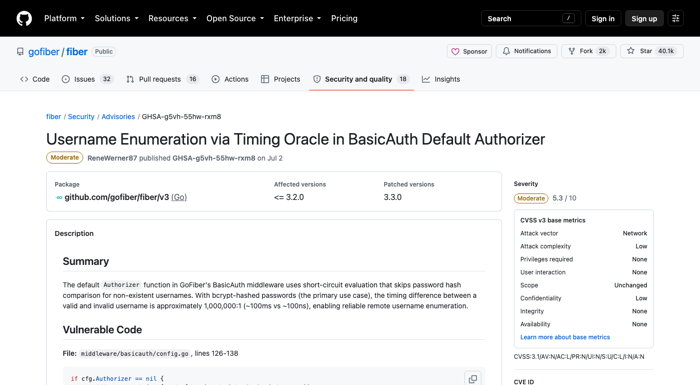Fork the repository
The width and height of the screenshot is (700, 385).
pos(588,51)
